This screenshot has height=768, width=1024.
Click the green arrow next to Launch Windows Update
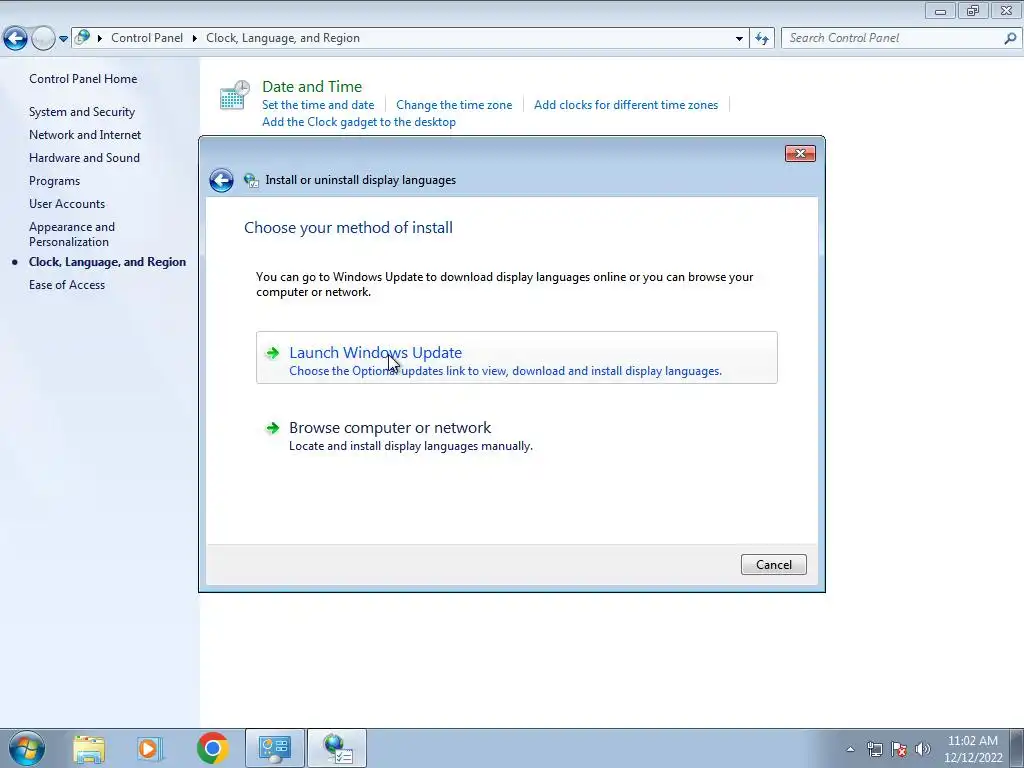click(272, 353)
